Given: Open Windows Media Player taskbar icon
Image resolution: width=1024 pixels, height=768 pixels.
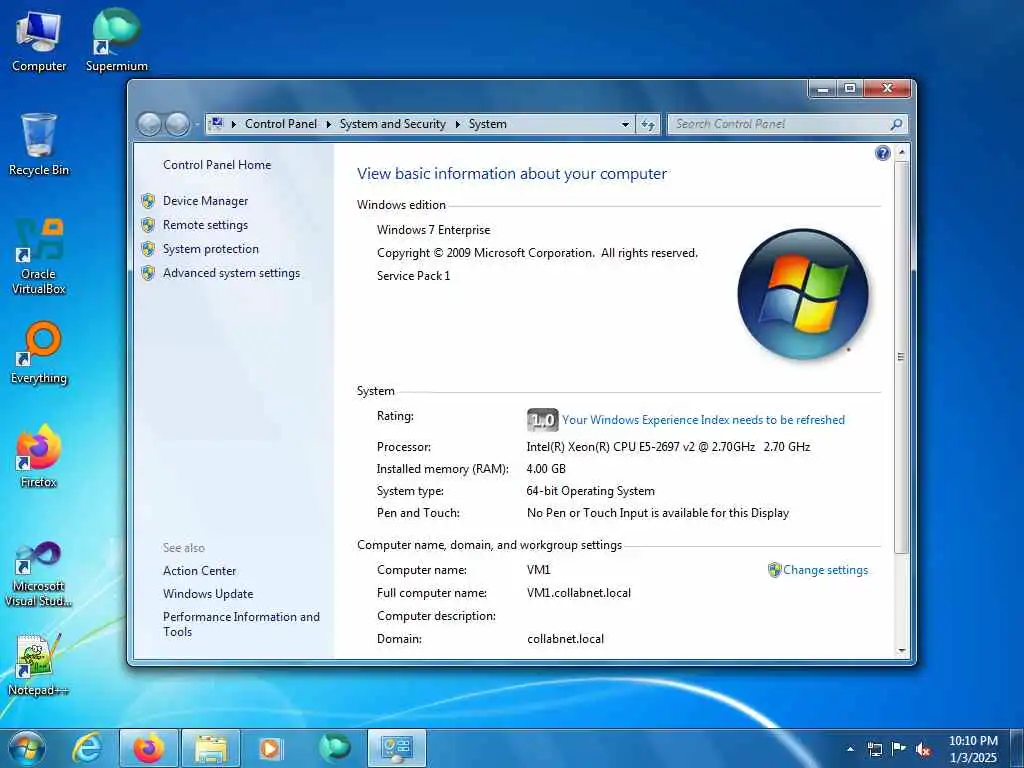Looking at the screenshot, I should (x=270, y=748).
